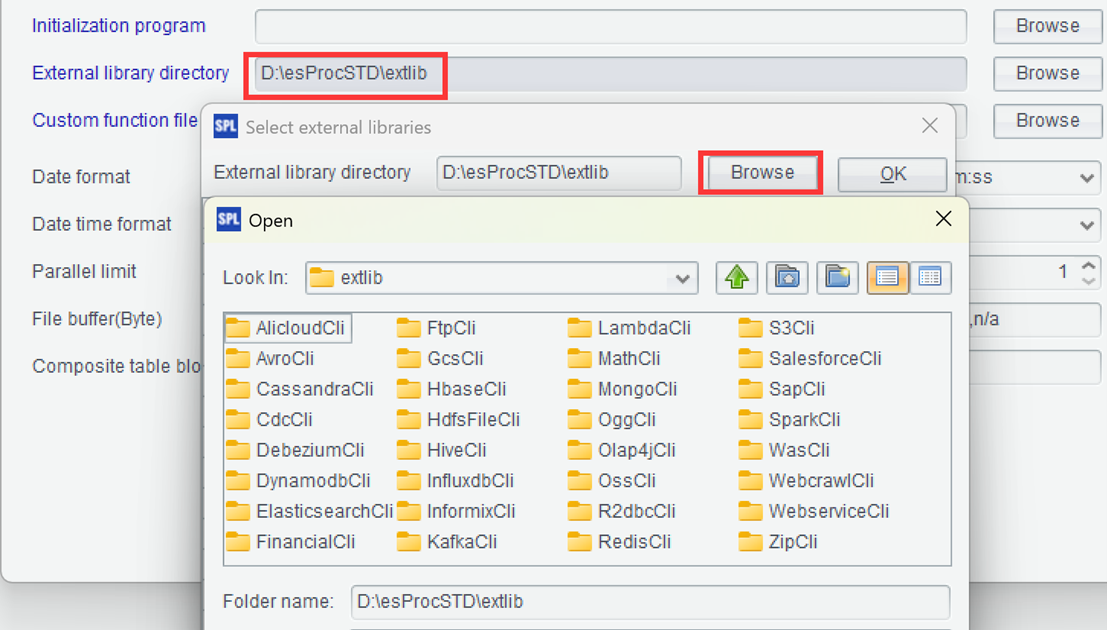This screenshot has height=630, width=1107.
Task: Select the SparkCli folder
Action: click(x=803, y=420)
